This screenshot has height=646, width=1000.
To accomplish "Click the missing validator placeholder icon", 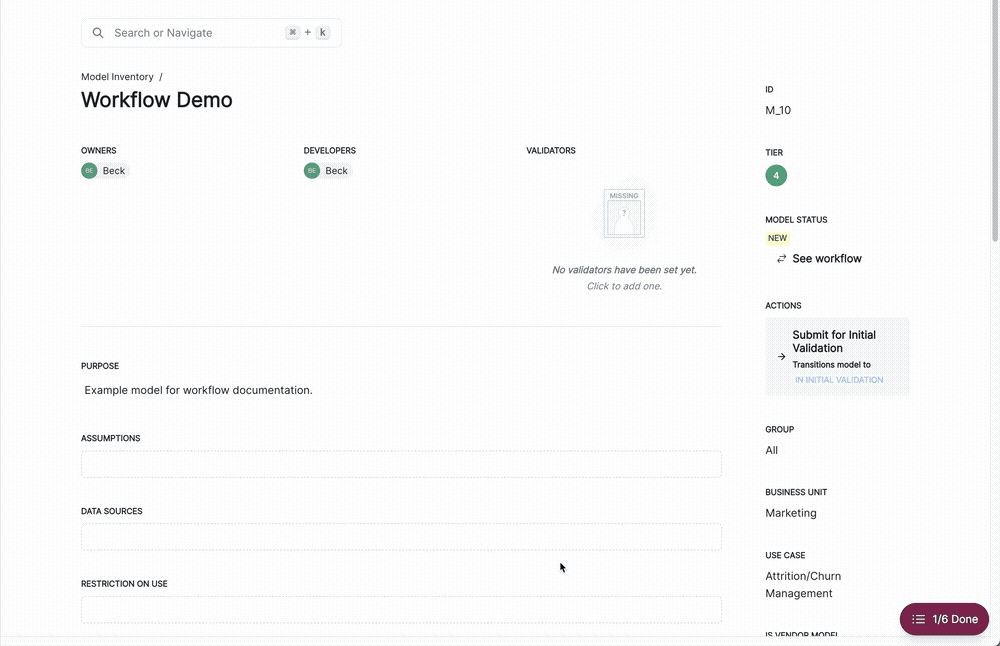I will [623, 212].
